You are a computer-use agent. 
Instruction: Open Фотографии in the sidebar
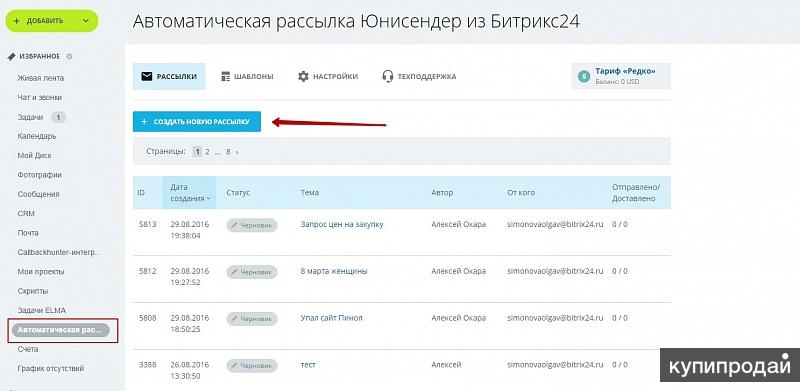40,175
